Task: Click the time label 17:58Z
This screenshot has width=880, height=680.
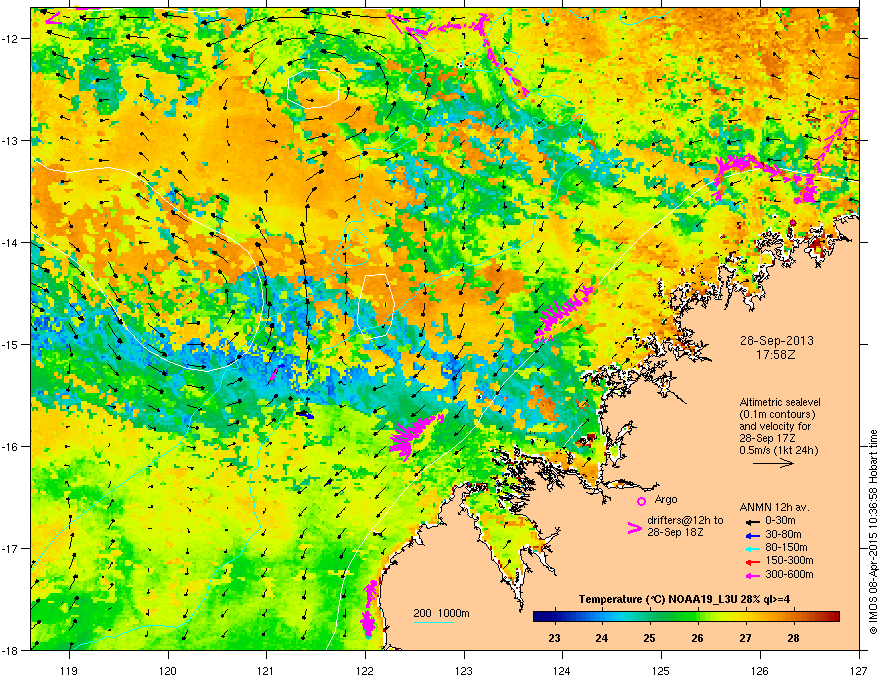Action: coord(776,355)
